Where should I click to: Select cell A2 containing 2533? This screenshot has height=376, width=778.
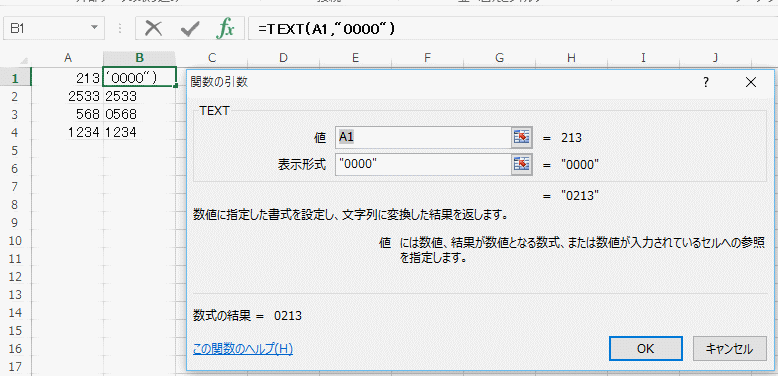click(x=67, y=96)
